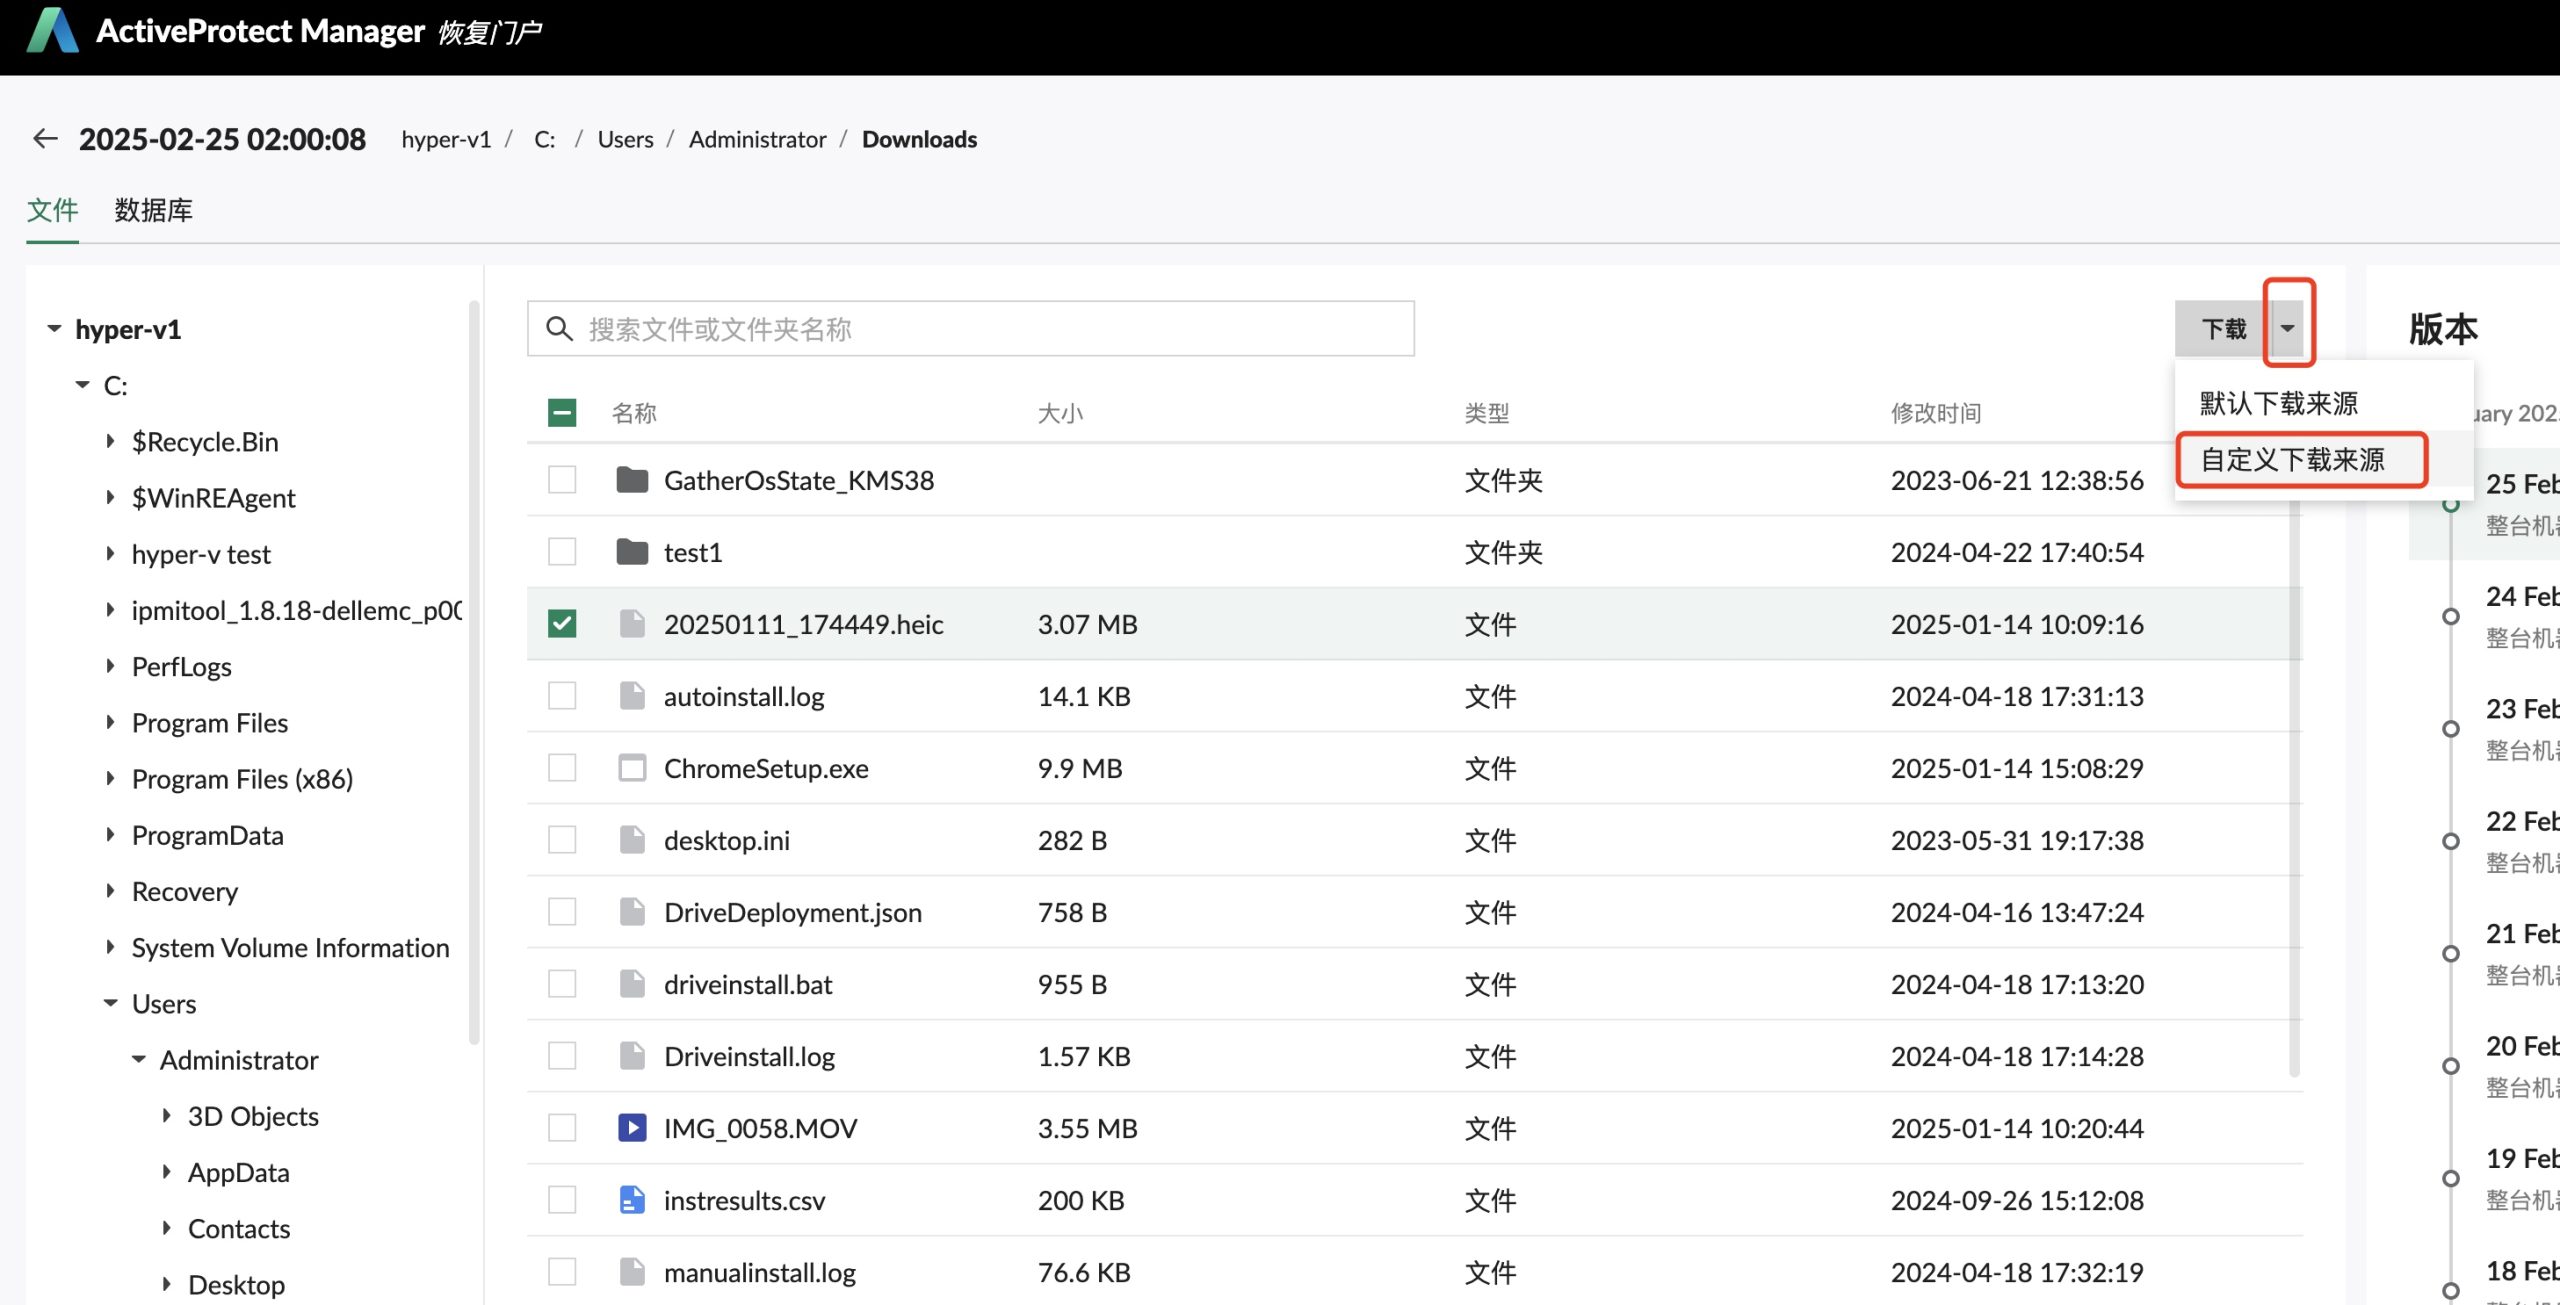Click the GatherOsState_KMS38 folder icon
This screenshot has width=2560, height=1305.
coord(632,480)
